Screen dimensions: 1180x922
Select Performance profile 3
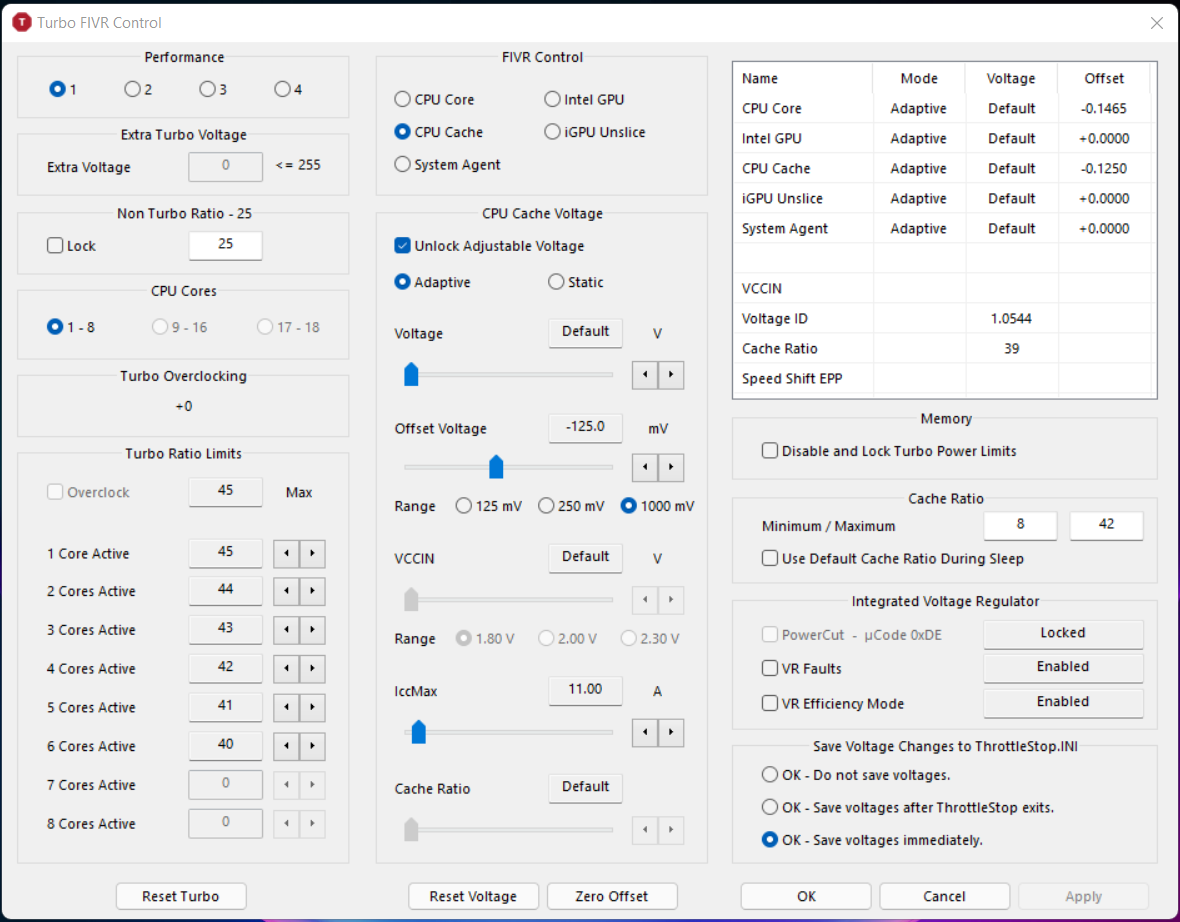[207, 89]
